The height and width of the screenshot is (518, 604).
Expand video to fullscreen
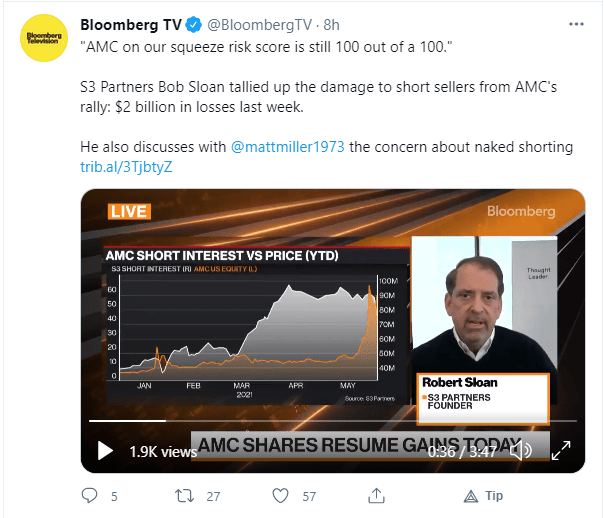[561, 451]
